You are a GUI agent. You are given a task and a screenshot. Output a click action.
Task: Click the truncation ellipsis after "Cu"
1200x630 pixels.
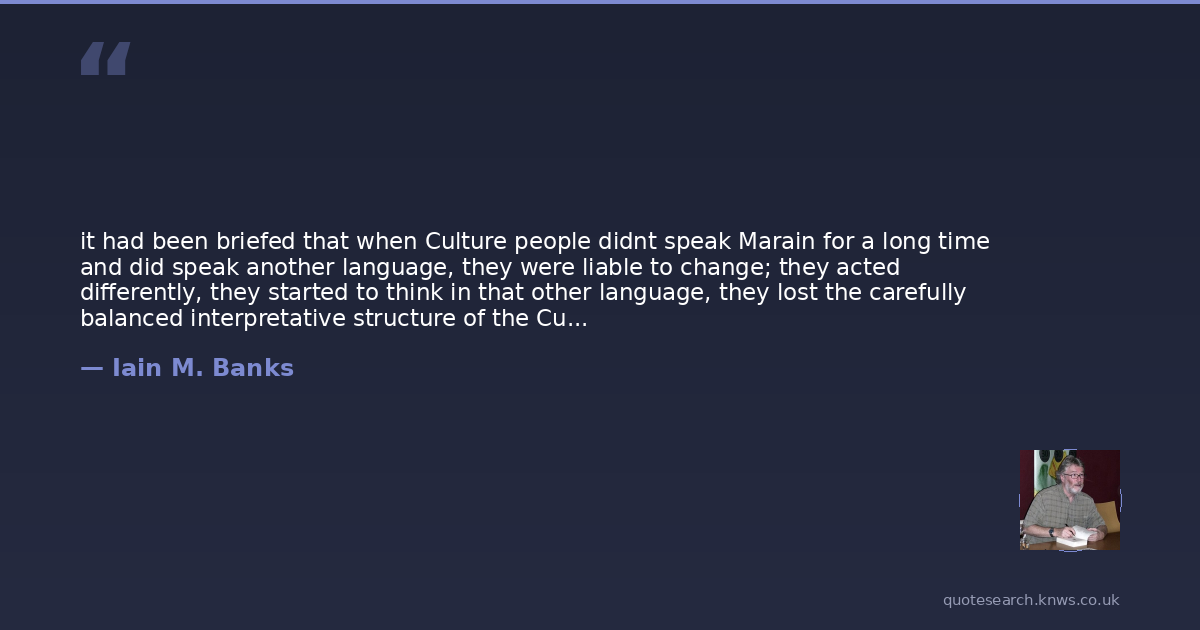[x=577, y=320]
